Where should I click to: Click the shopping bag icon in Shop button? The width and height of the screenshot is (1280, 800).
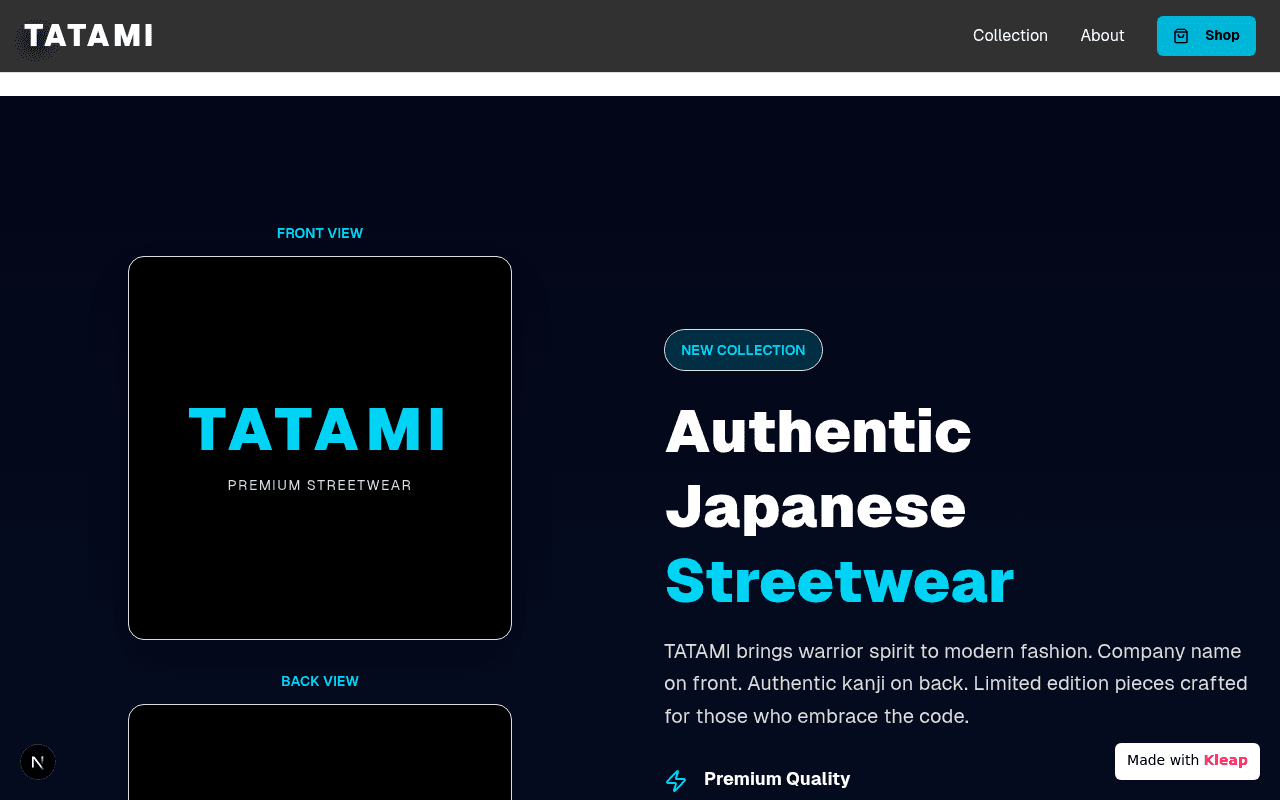point(1181,36)
